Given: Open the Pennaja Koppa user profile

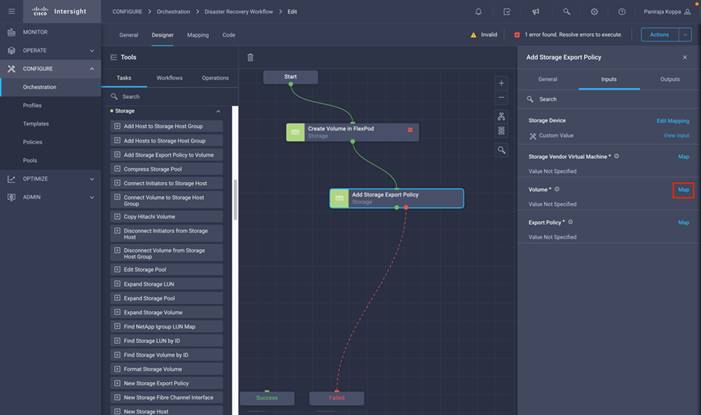Looking at the screenshot, I should pos(667,12).
